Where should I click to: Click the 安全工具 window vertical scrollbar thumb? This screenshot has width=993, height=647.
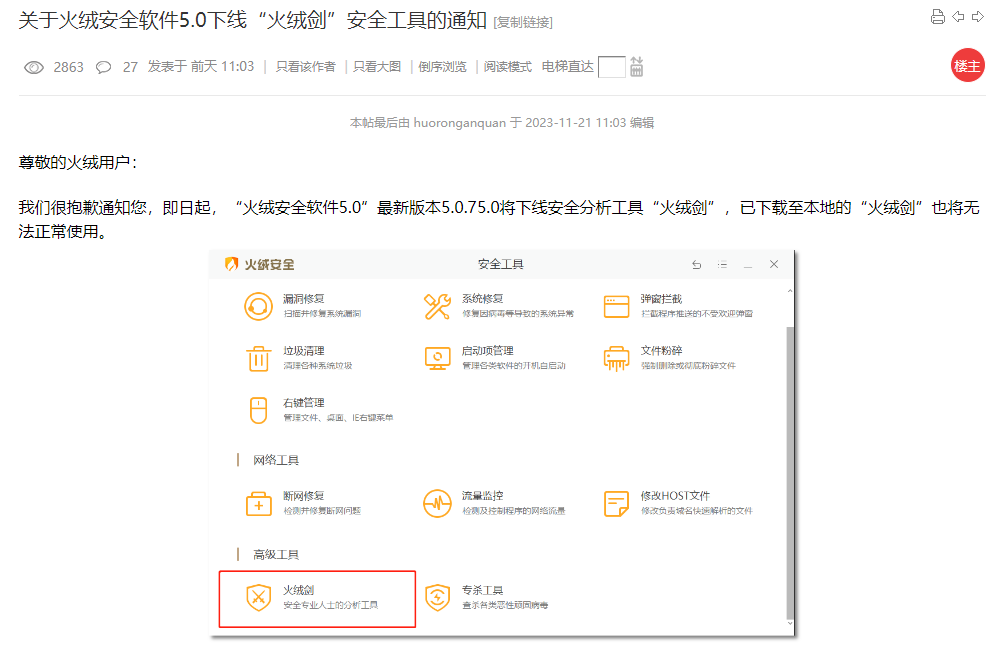tap(790, 473)
